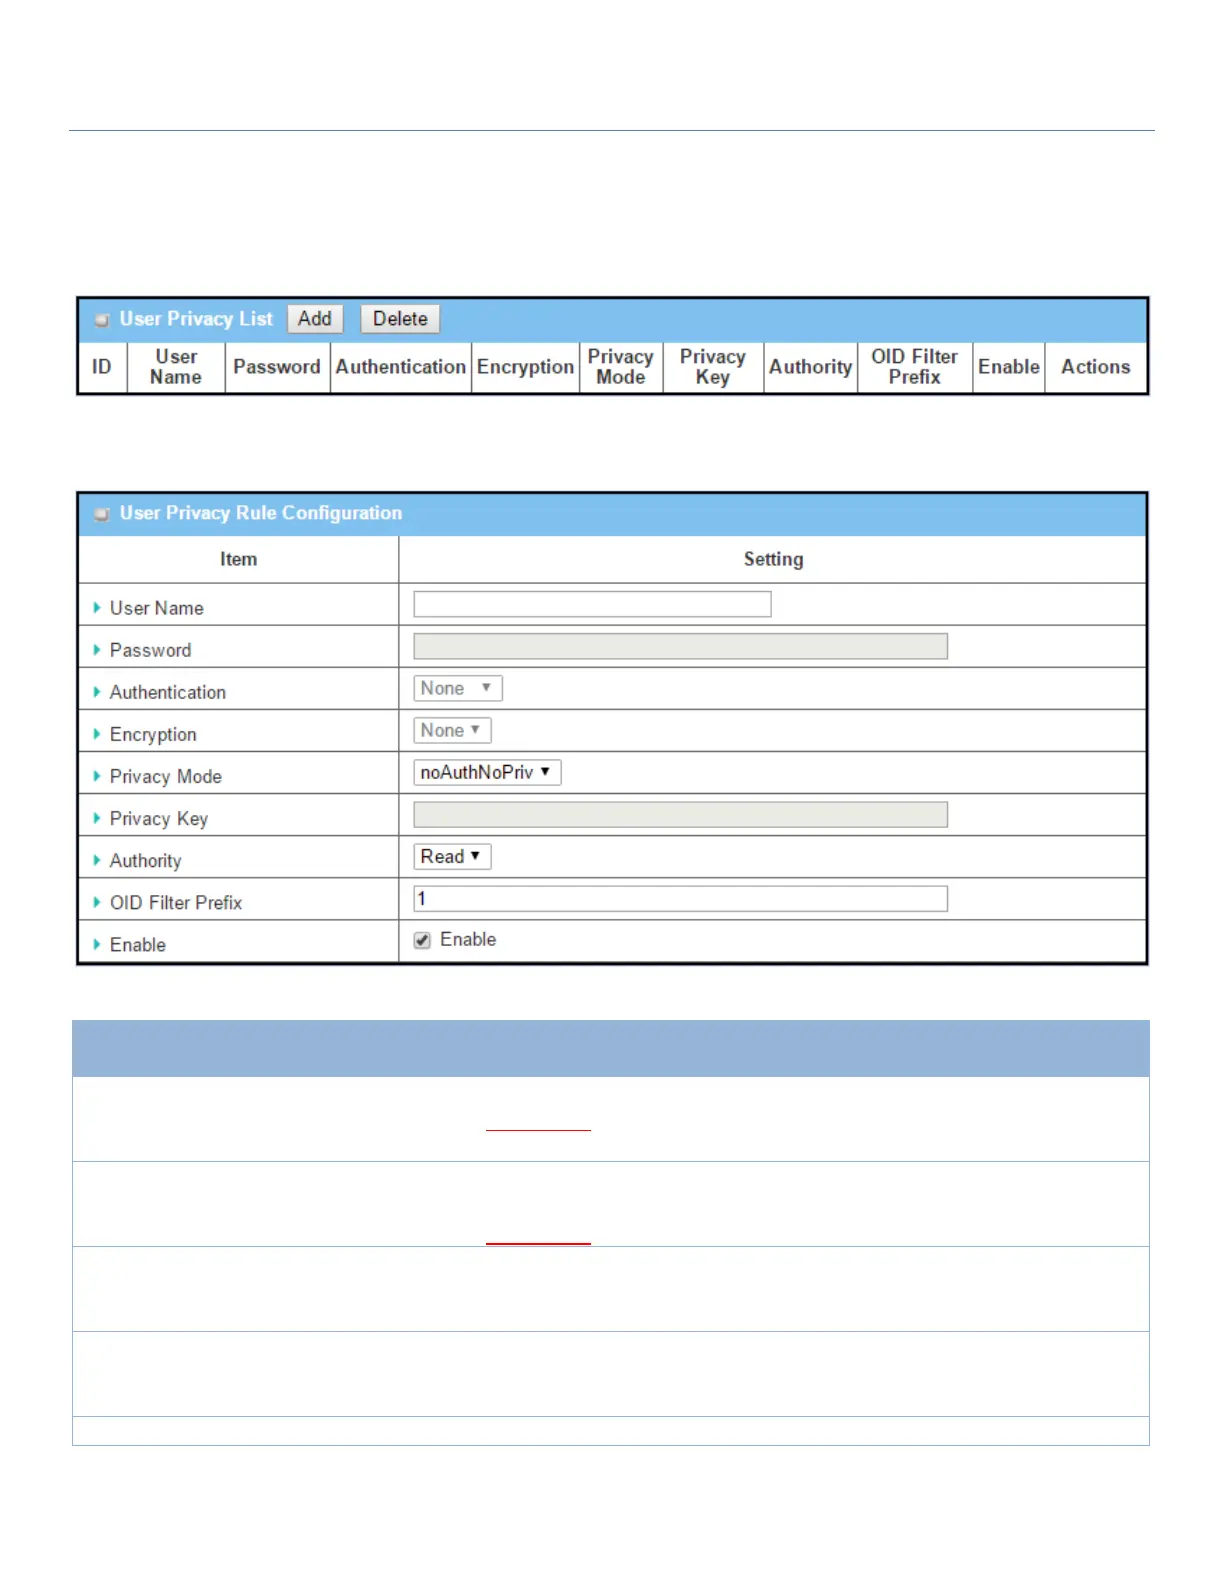Click the Authentication column header
The width and height of the screenshot is (1224, 1584).
pos(401,367)
